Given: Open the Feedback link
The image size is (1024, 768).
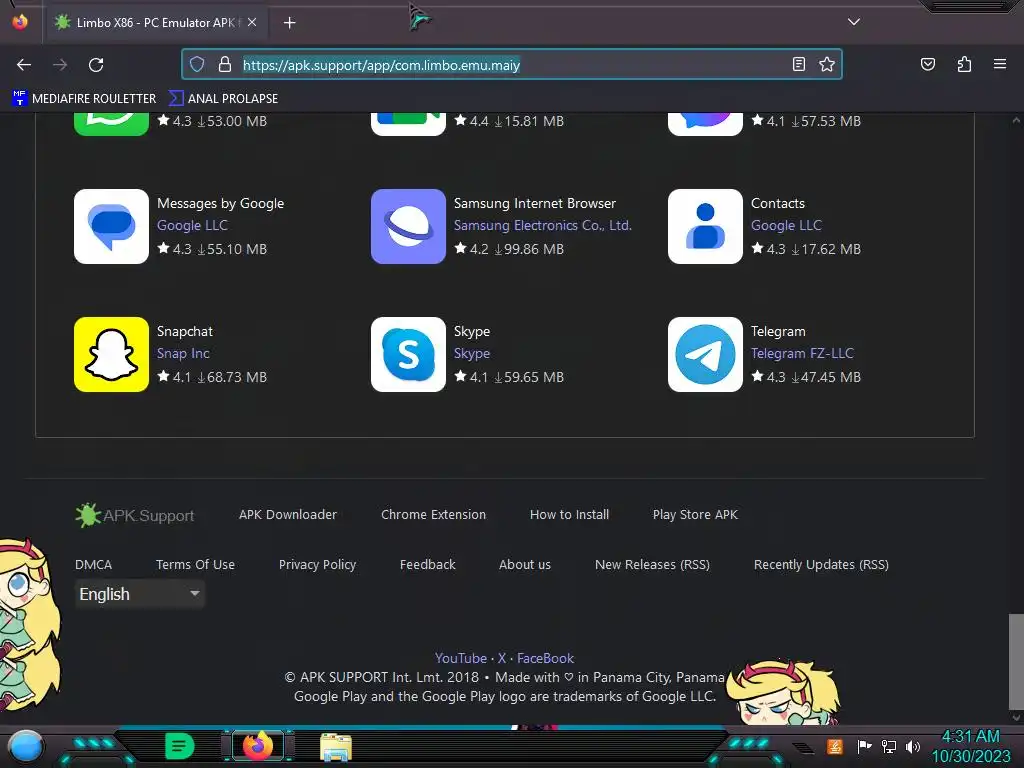Looking at the screenshot, I should [428, 564].
